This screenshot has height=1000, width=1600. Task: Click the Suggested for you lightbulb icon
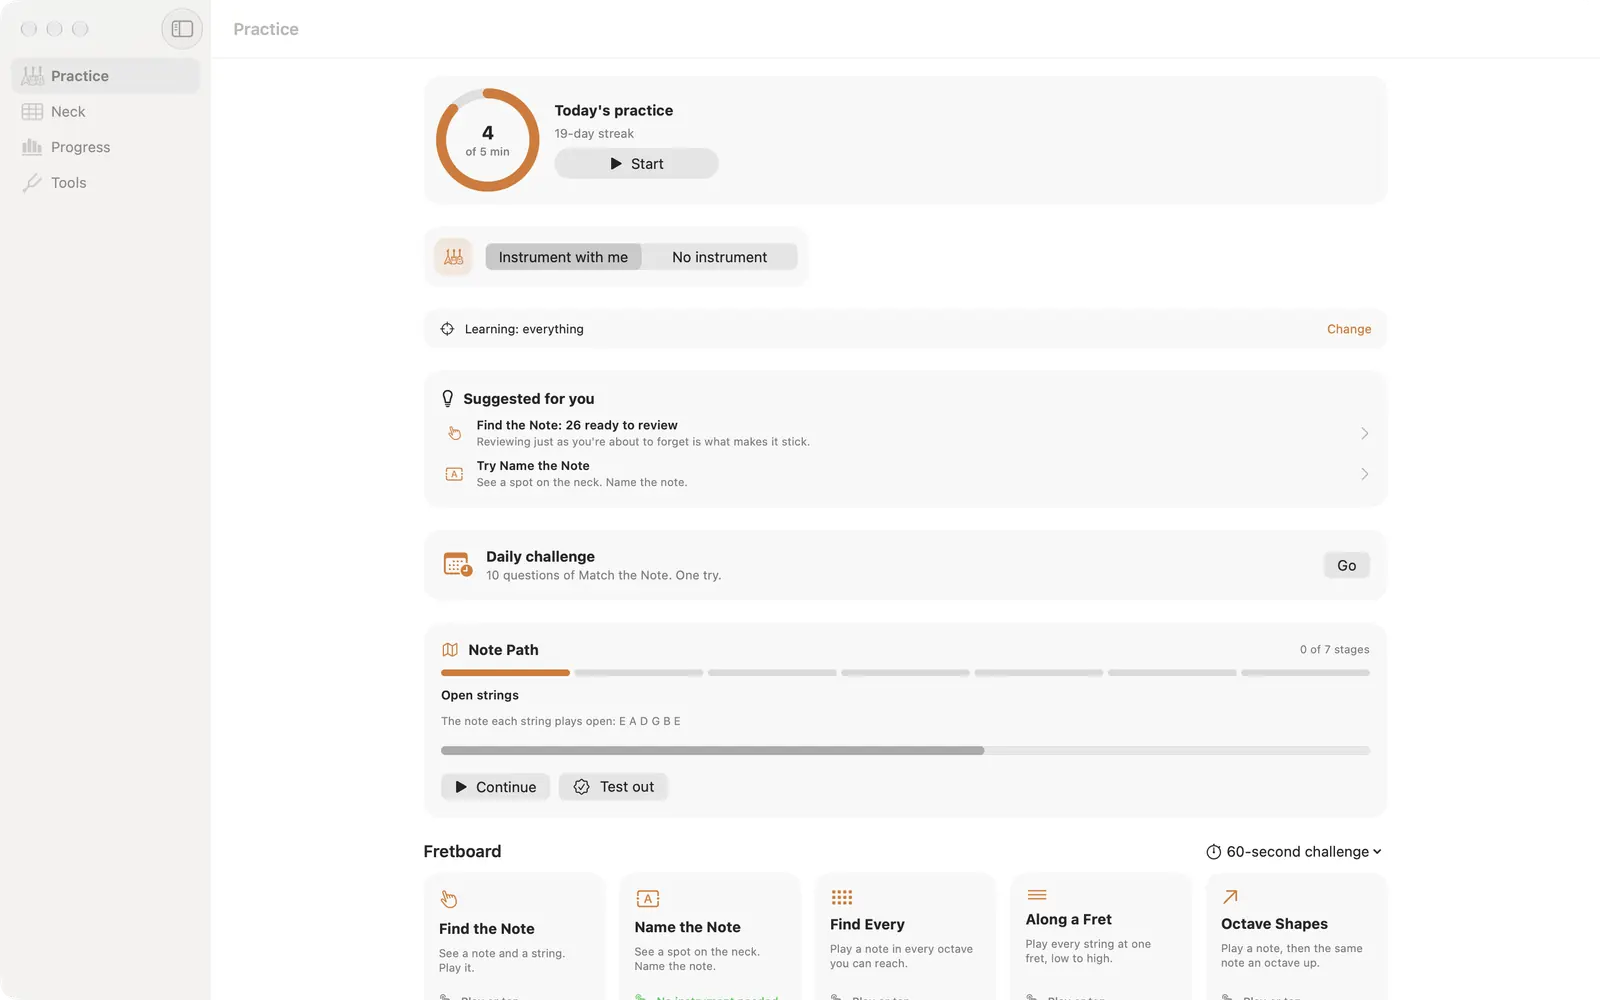coord(448,399)
